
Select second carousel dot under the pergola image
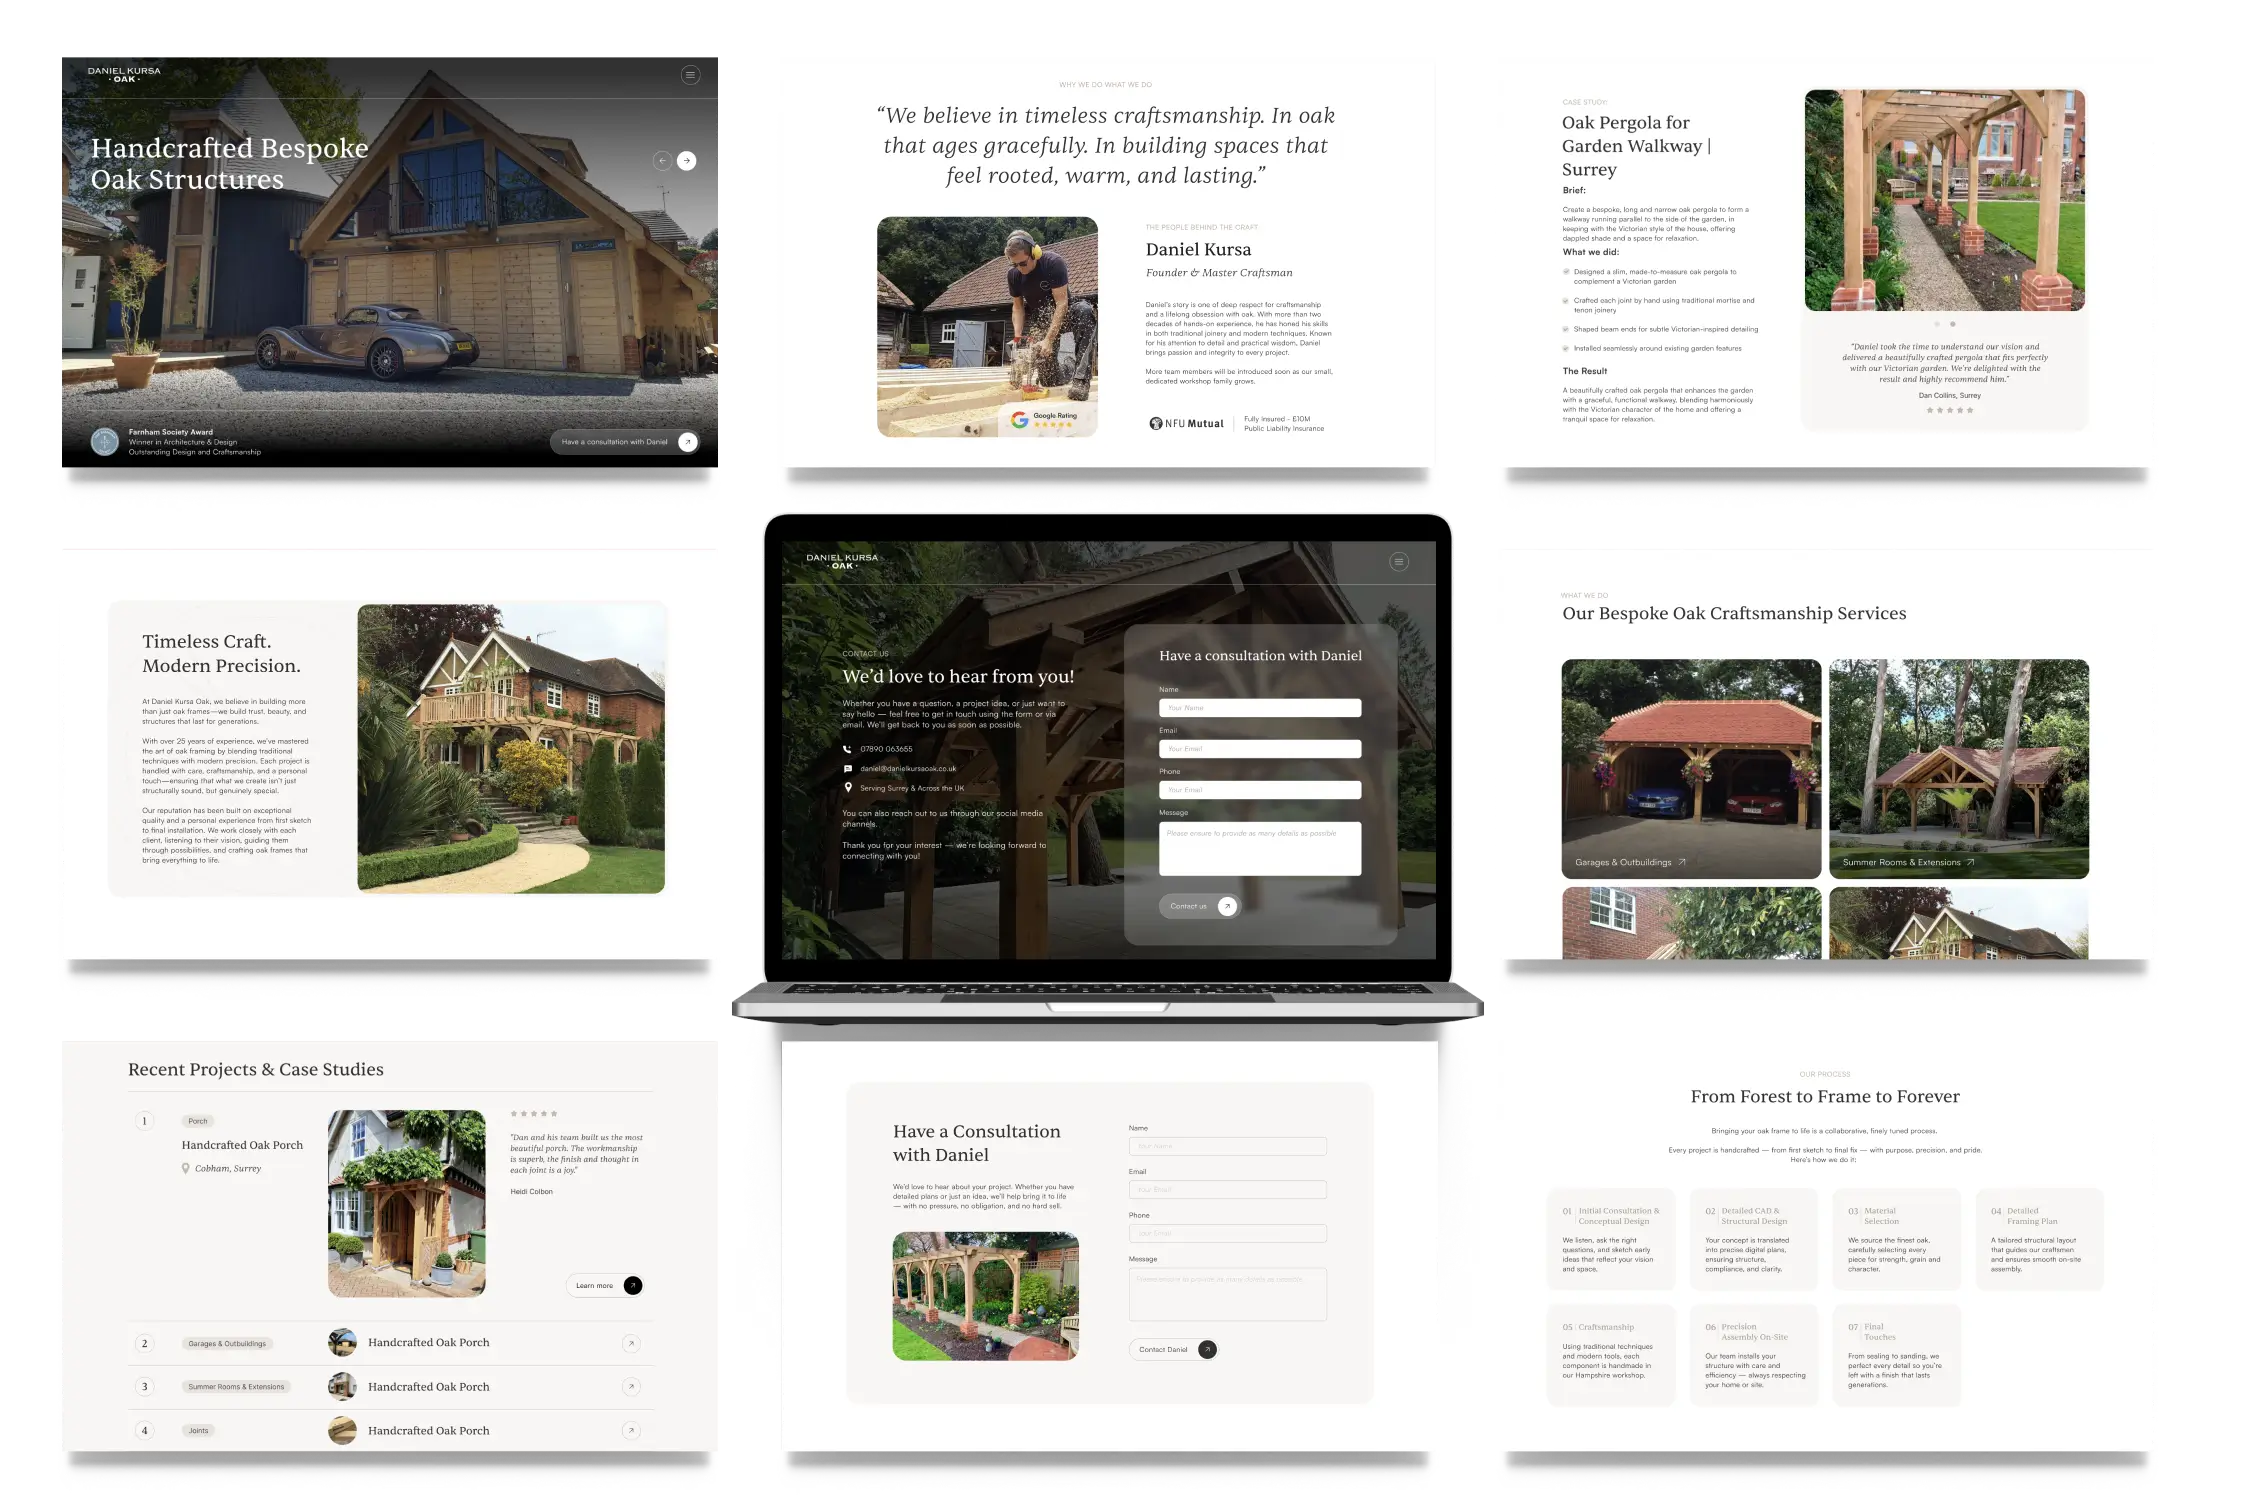pos(1953,324)
